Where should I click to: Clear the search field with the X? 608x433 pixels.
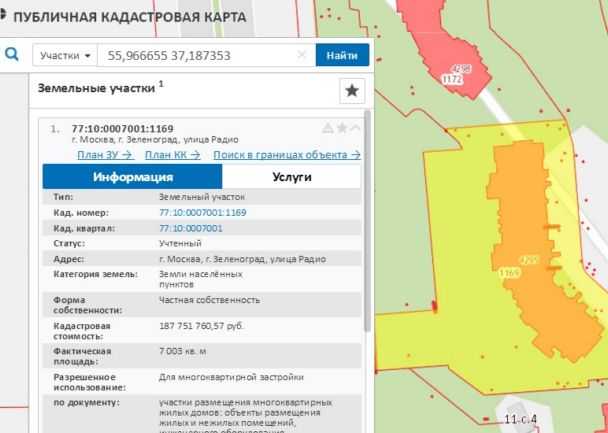(x=301, y=55)
